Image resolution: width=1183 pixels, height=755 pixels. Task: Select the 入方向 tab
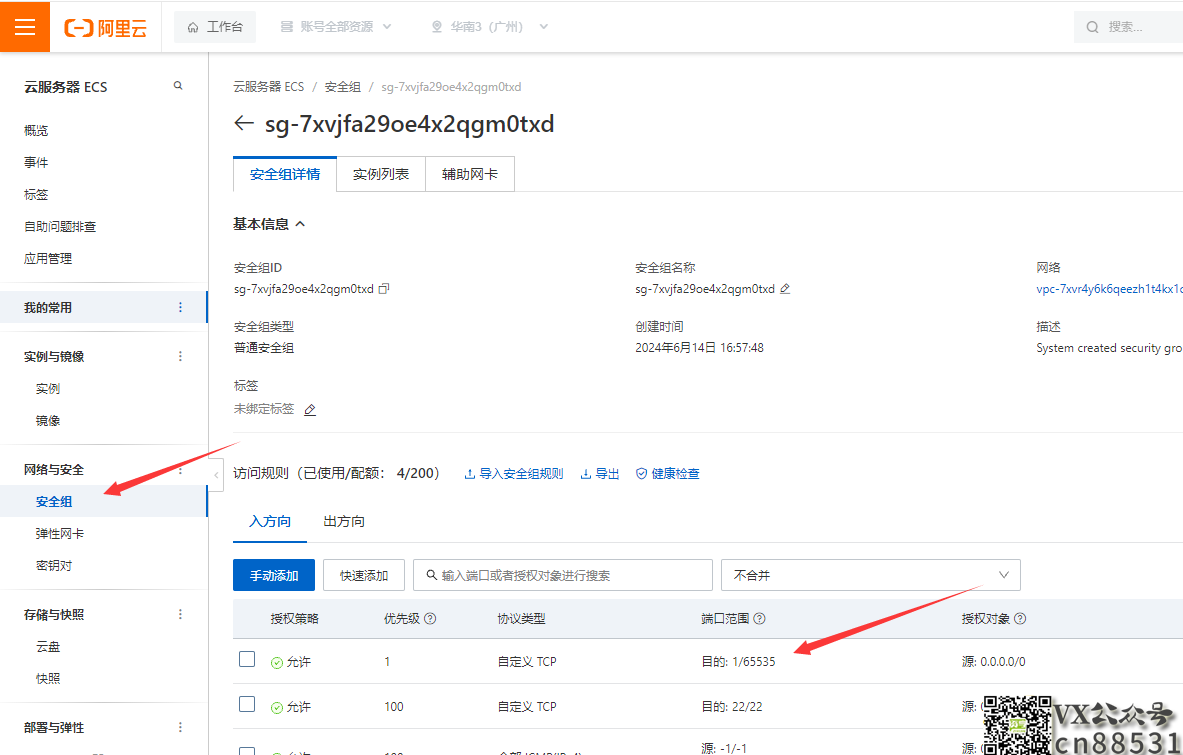[x=269, y=522]
